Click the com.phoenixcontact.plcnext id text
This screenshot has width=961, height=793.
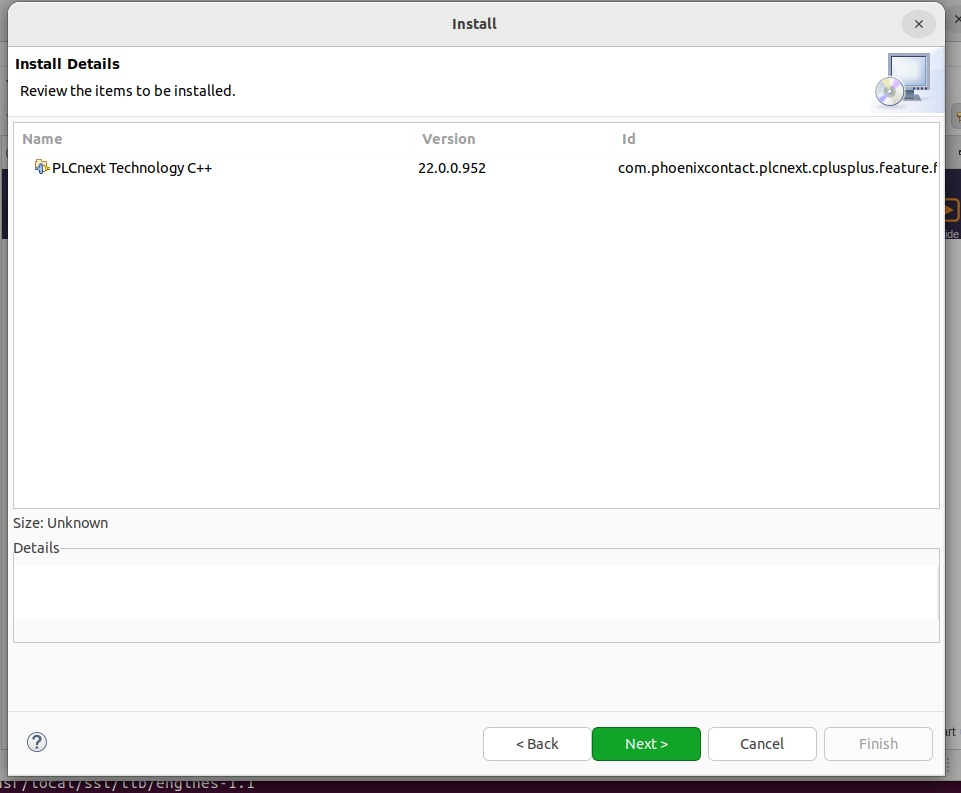(777, 168)
